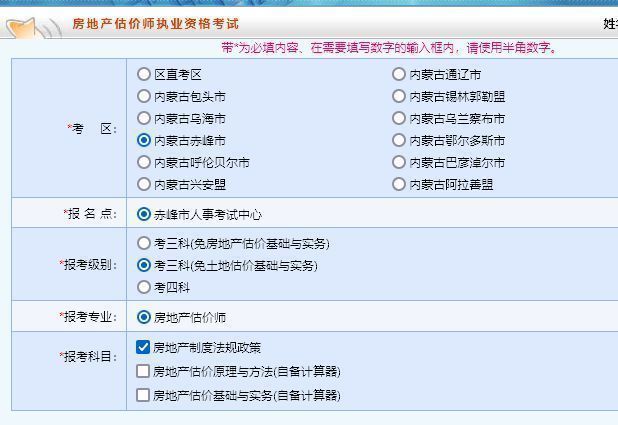This screenshot has height=425, width=618.
Task: Select 内蒙古乌兰察布市 exam area
Action: pyautogui.click(x=400, y=118)
